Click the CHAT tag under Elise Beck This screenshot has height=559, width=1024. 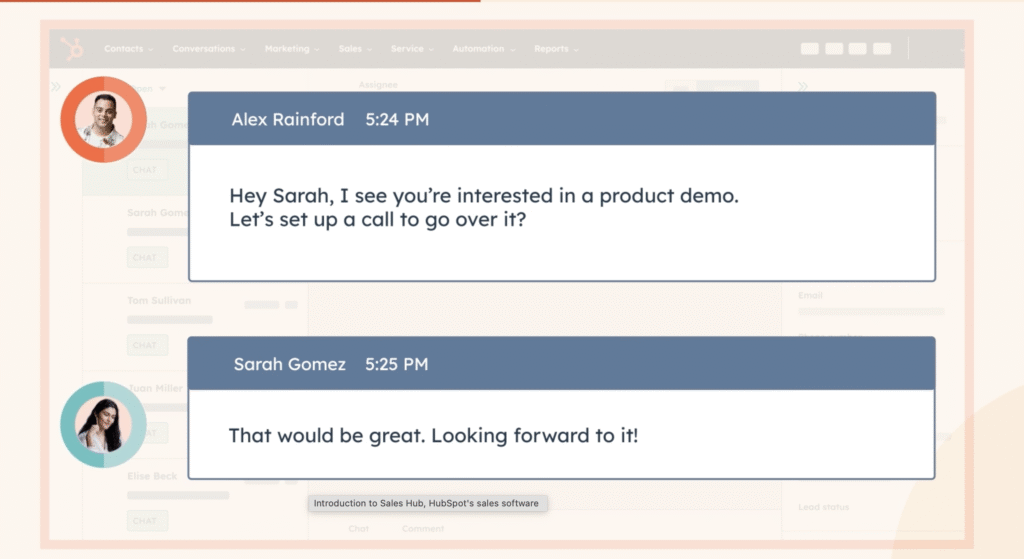point(145,521)
